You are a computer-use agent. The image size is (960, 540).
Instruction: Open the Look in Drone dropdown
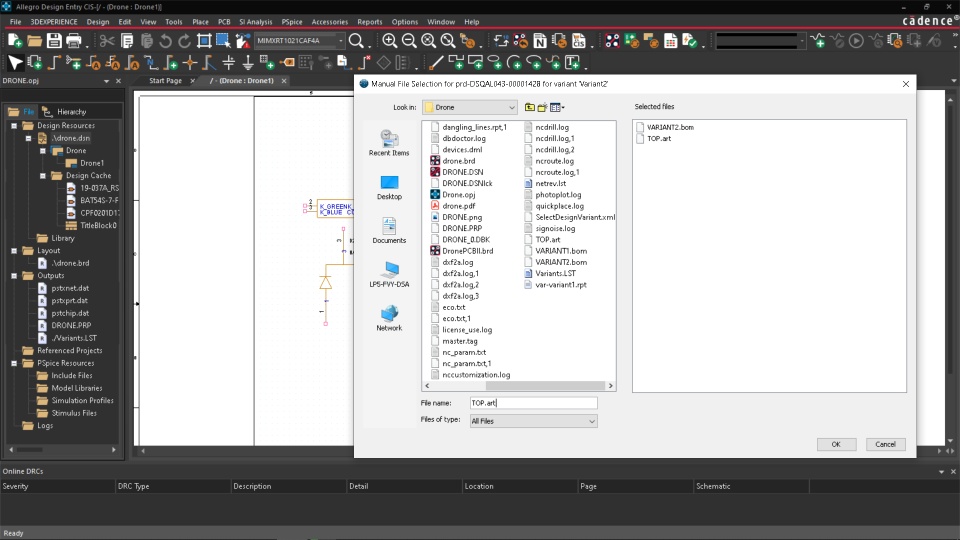(x=470, y=107)
